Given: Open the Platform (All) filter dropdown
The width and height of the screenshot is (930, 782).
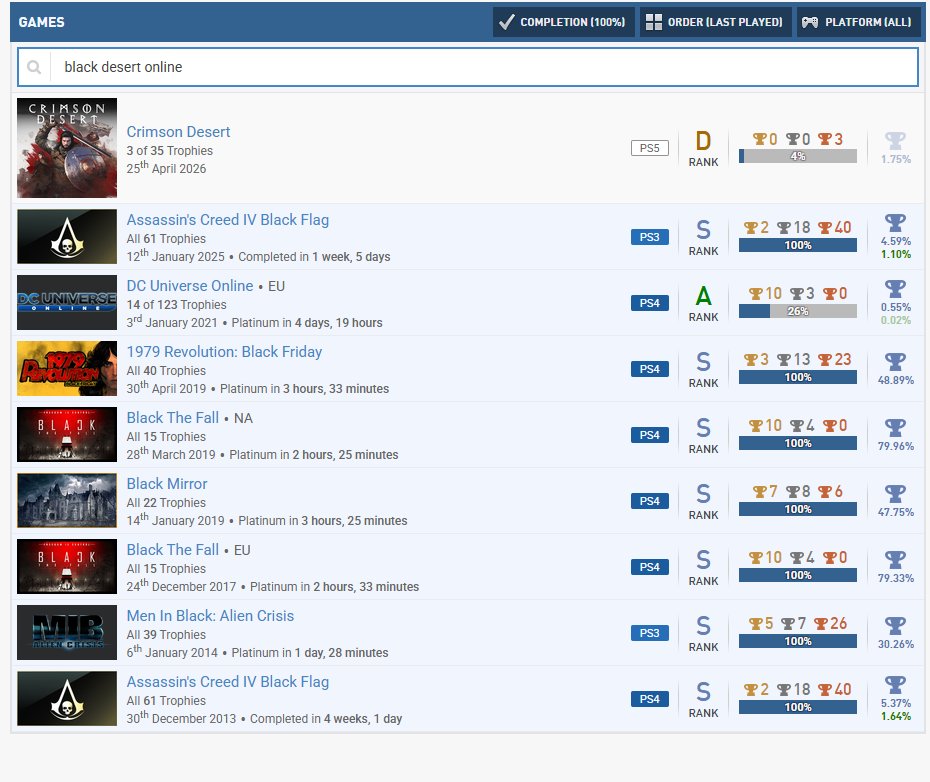Looking at the screenshot, I should pos(858,22).
